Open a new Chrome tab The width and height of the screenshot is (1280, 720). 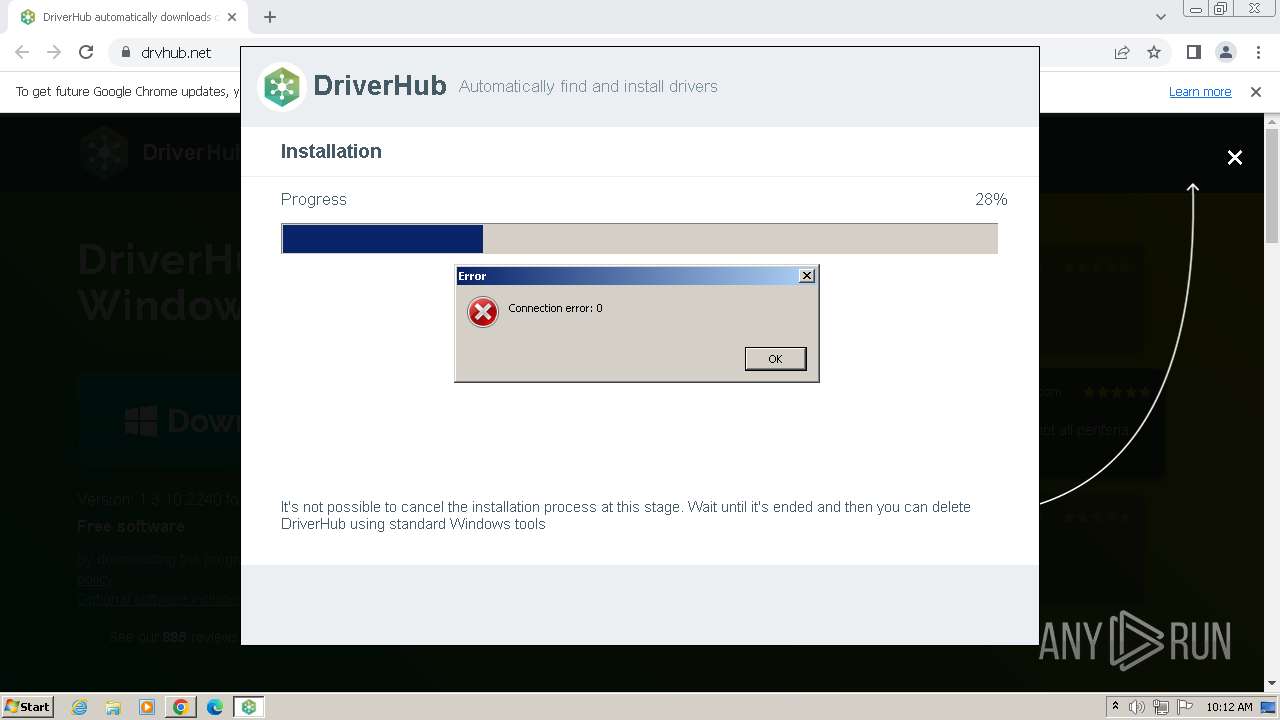(x=270, y=17)
